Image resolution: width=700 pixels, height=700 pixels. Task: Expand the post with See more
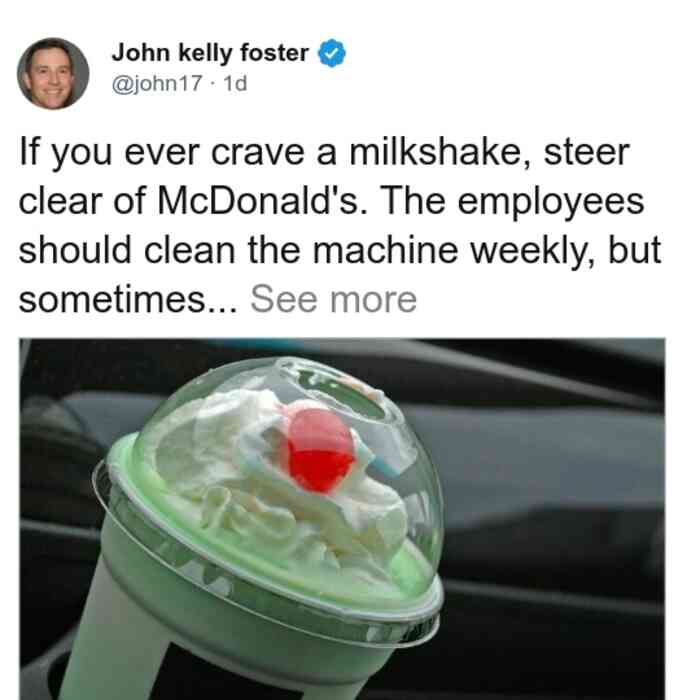333,299
